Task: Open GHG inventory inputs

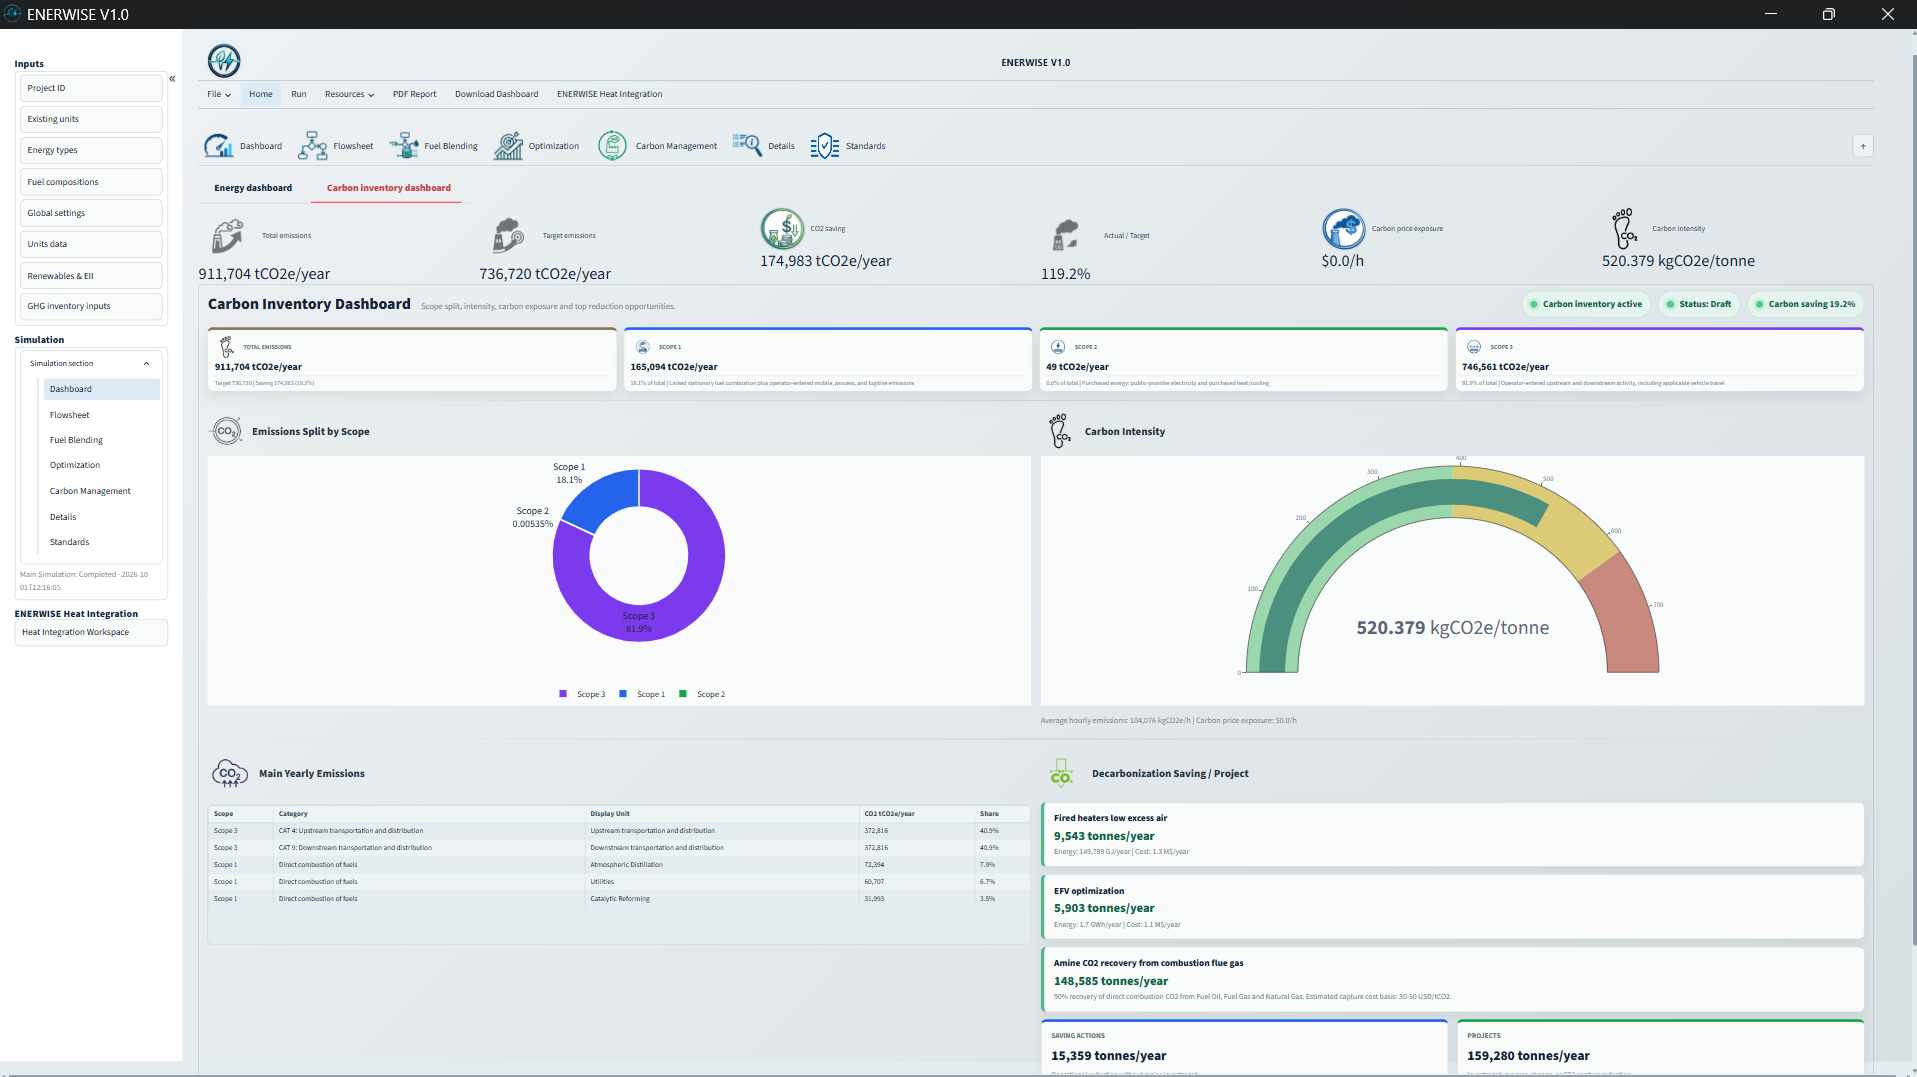Action: [x=90, y=306]
